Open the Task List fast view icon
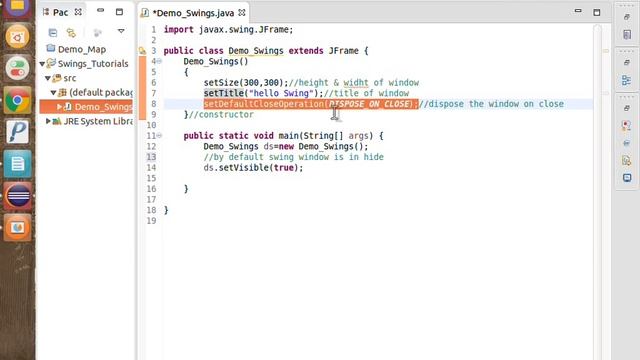The image size is (640, 360). (x=627, y=34)
